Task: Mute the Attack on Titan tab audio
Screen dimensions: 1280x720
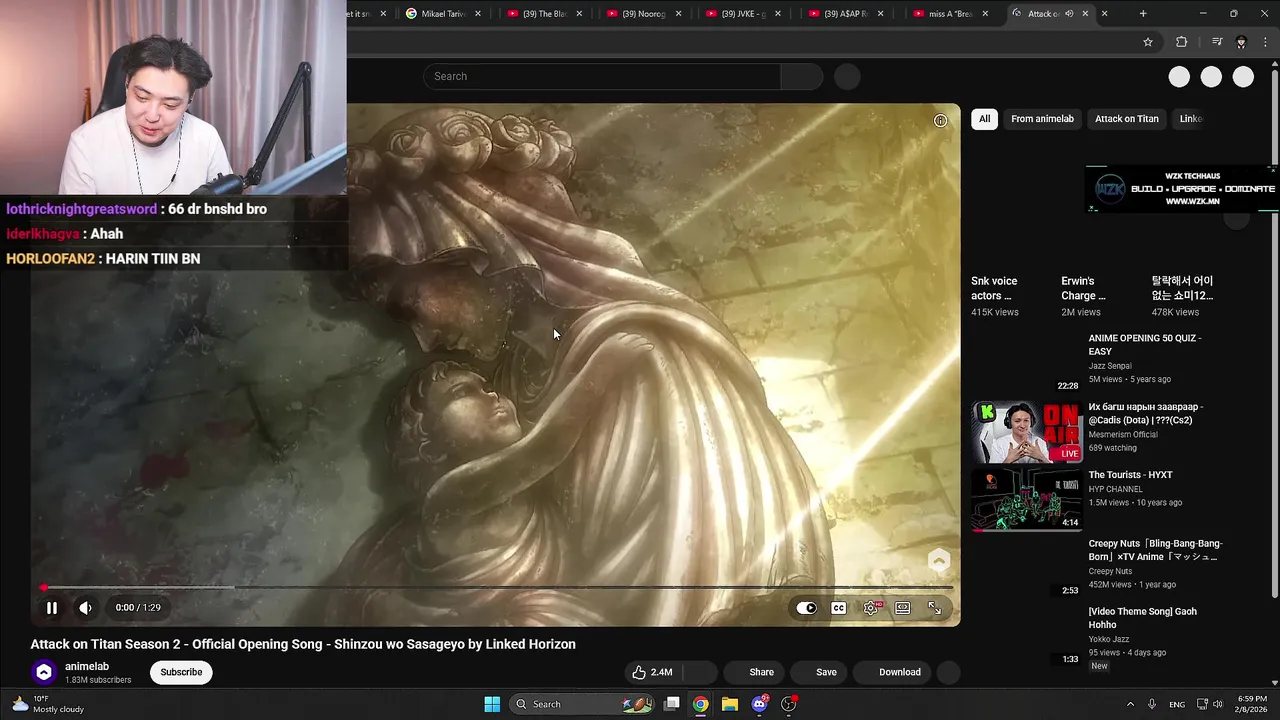Action: point(1069,14)
